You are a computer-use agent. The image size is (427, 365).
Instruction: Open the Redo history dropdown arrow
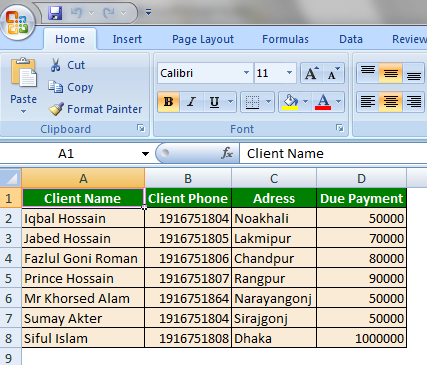tap(123, 13)
